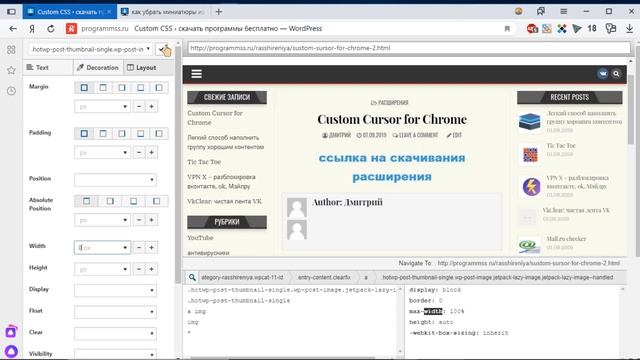Open the Position dropdown

[x=115, y=180]
